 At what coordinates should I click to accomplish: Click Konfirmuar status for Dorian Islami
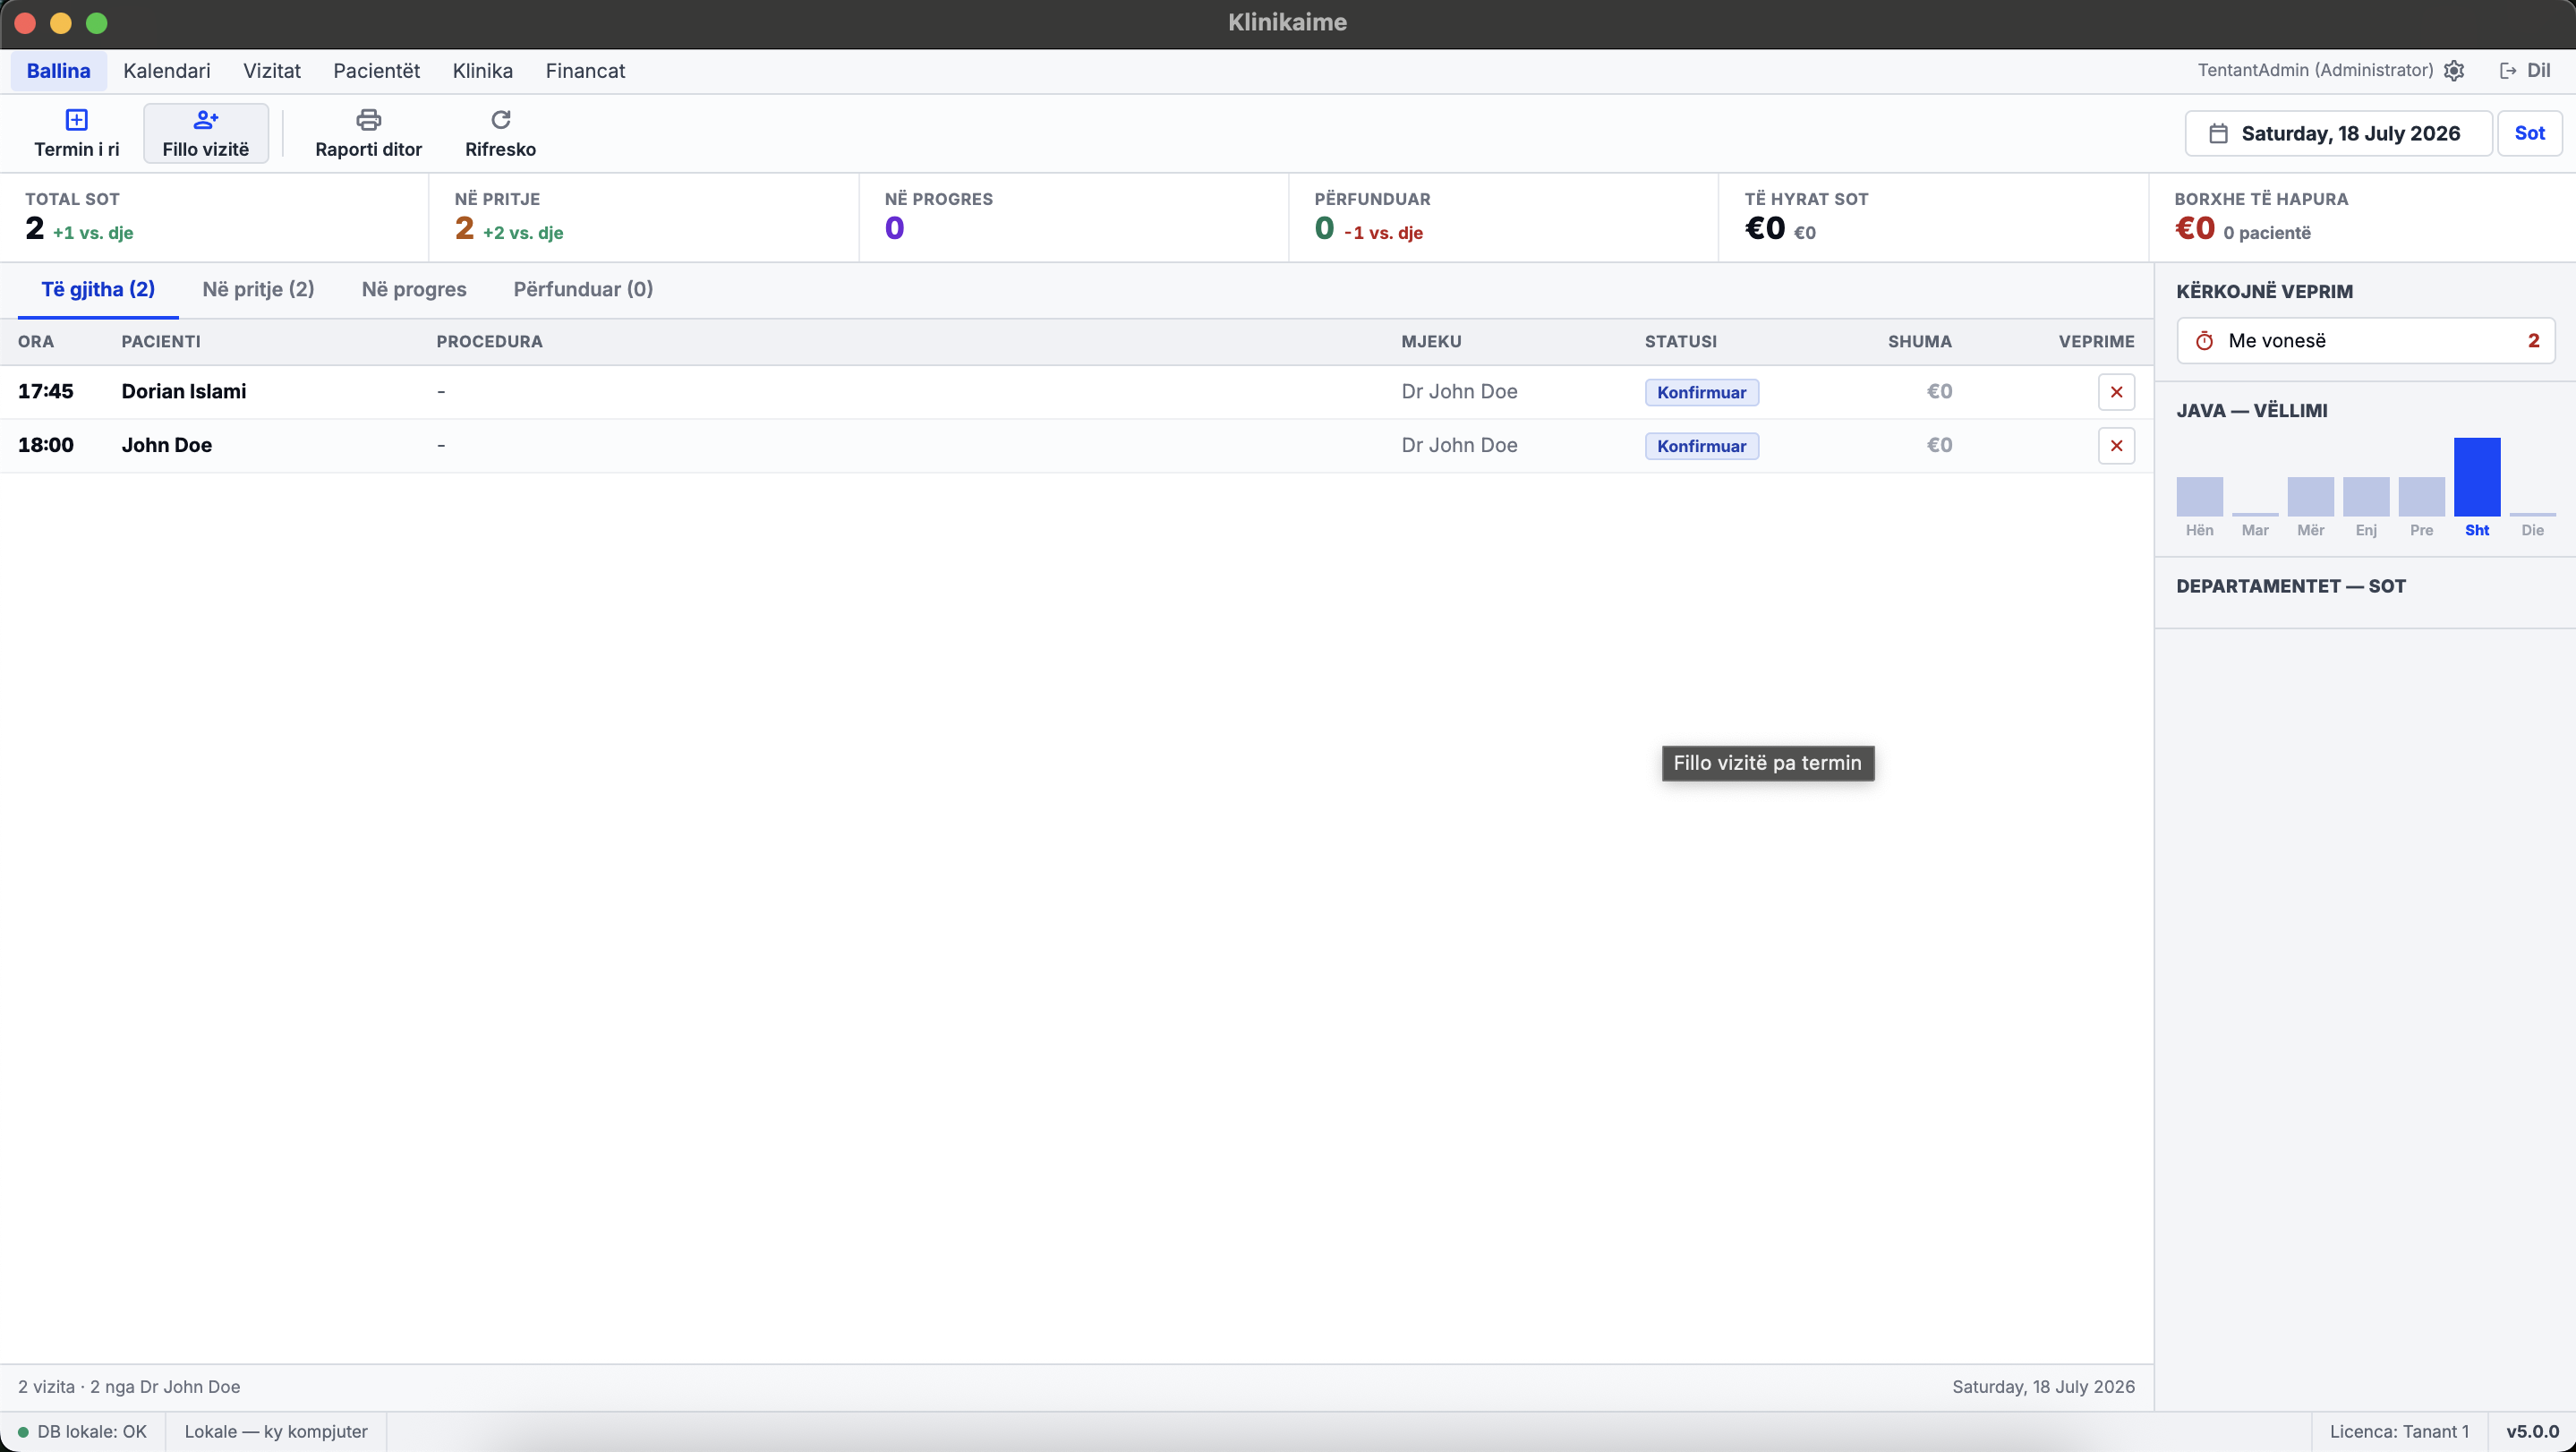pyautogui.click(x=1701, y=393)
